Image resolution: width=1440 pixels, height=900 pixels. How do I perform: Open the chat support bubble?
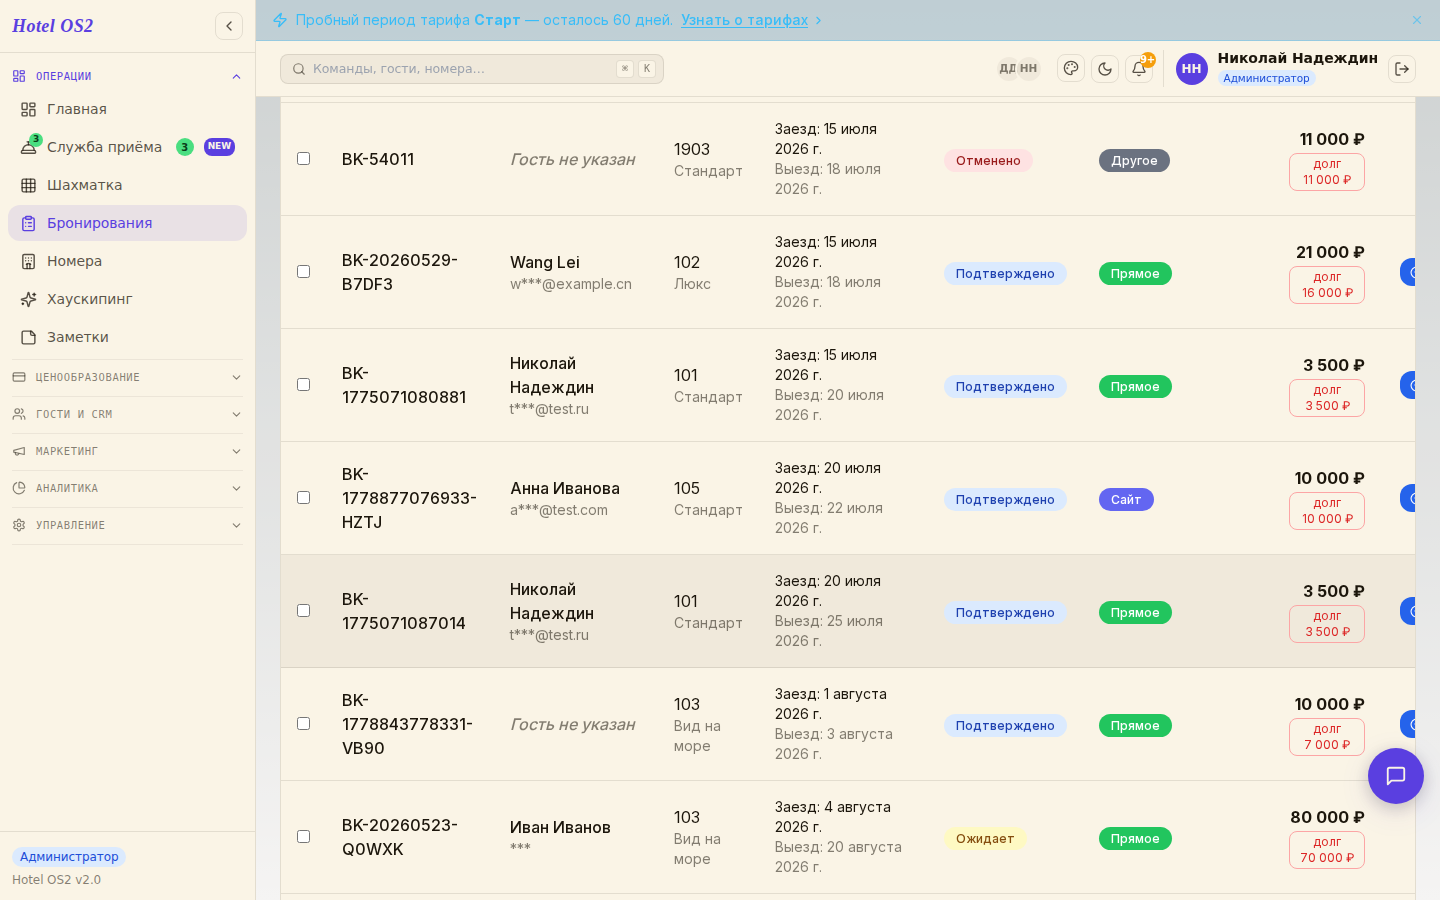pyautogui.click(x=1396, y=776)
